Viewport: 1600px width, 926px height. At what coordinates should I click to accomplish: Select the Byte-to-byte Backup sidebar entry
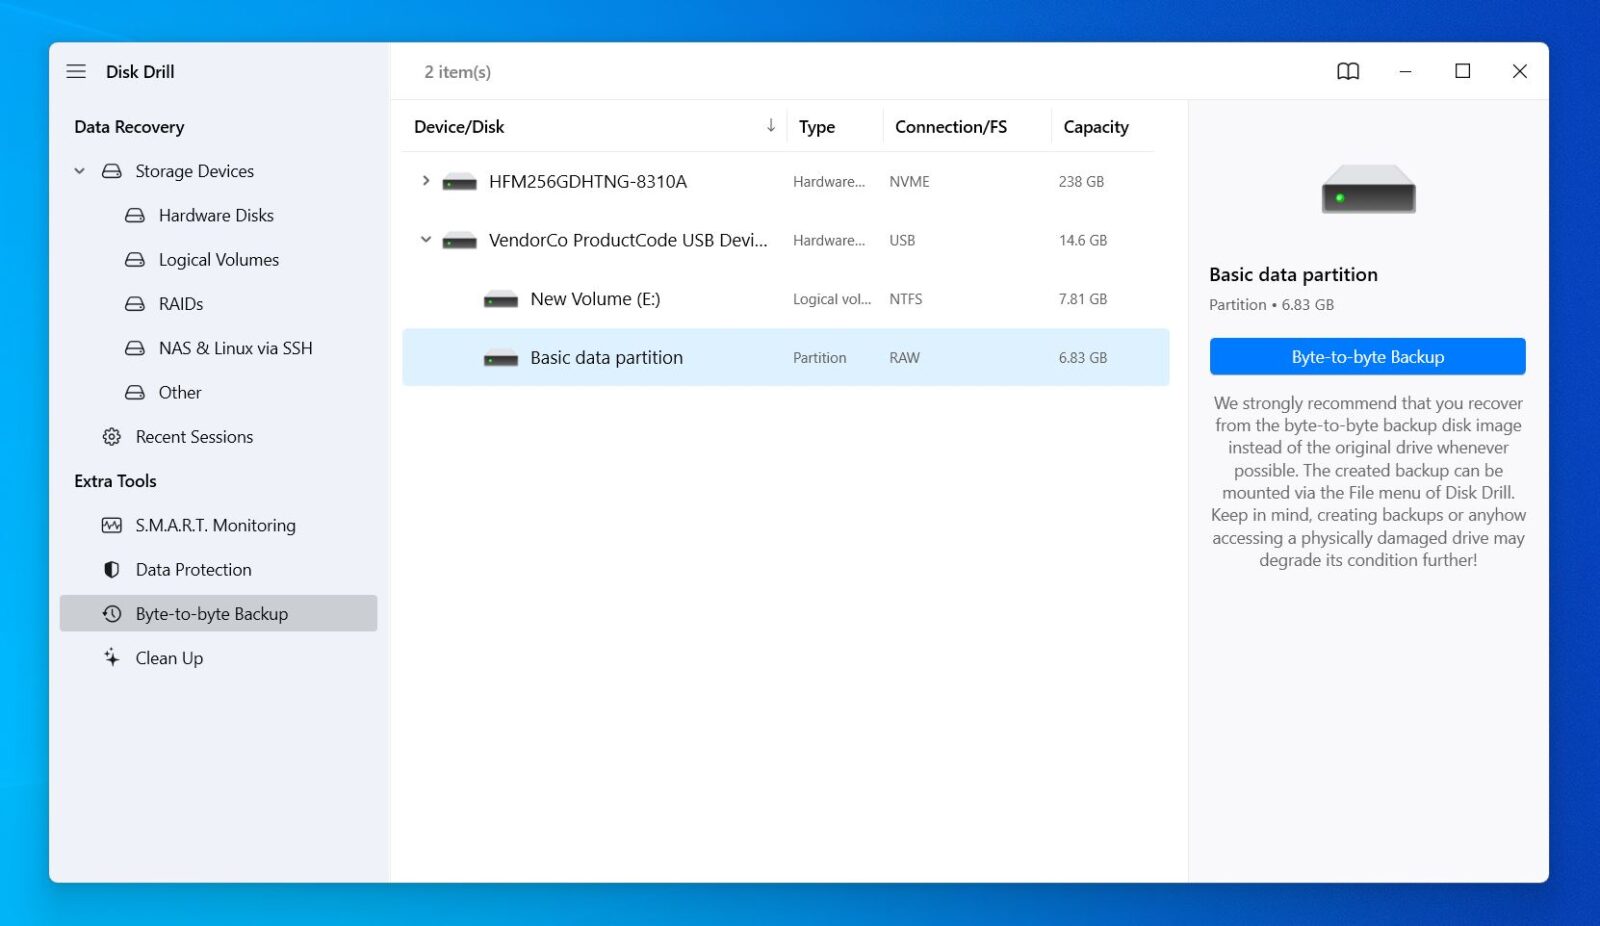click(212, 613)
